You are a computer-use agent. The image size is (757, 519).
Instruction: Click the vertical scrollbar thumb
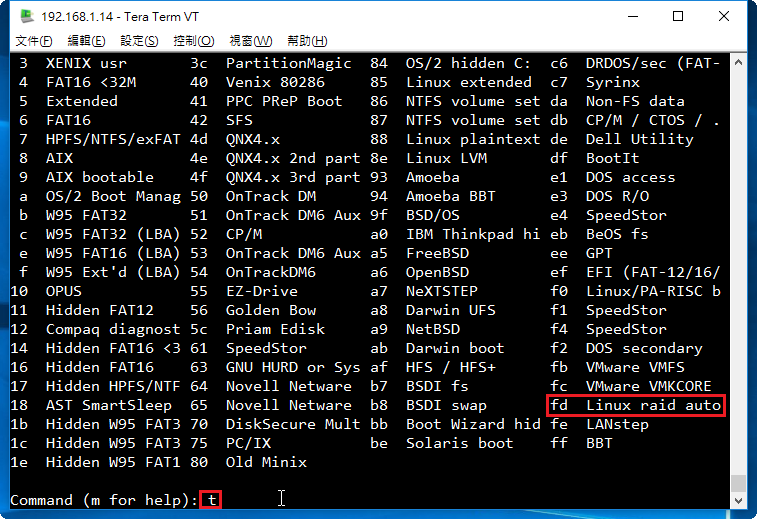738,482
